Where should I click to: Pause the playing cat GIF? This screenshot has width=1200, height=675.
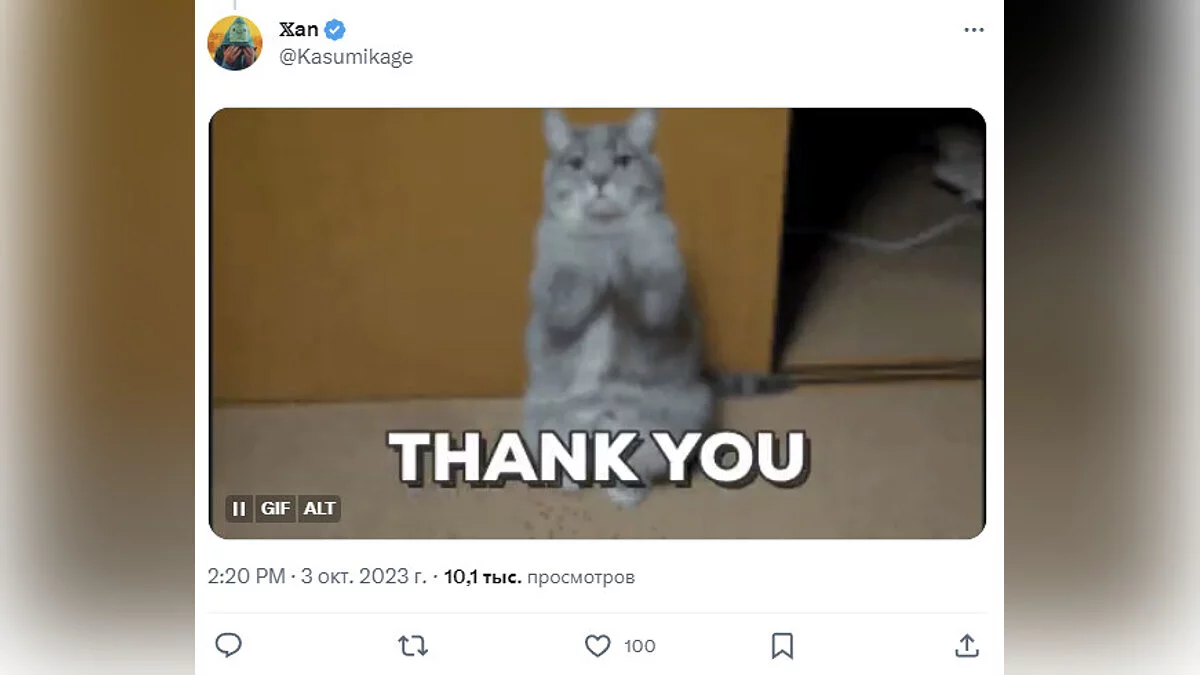click(x=239, y=509)
